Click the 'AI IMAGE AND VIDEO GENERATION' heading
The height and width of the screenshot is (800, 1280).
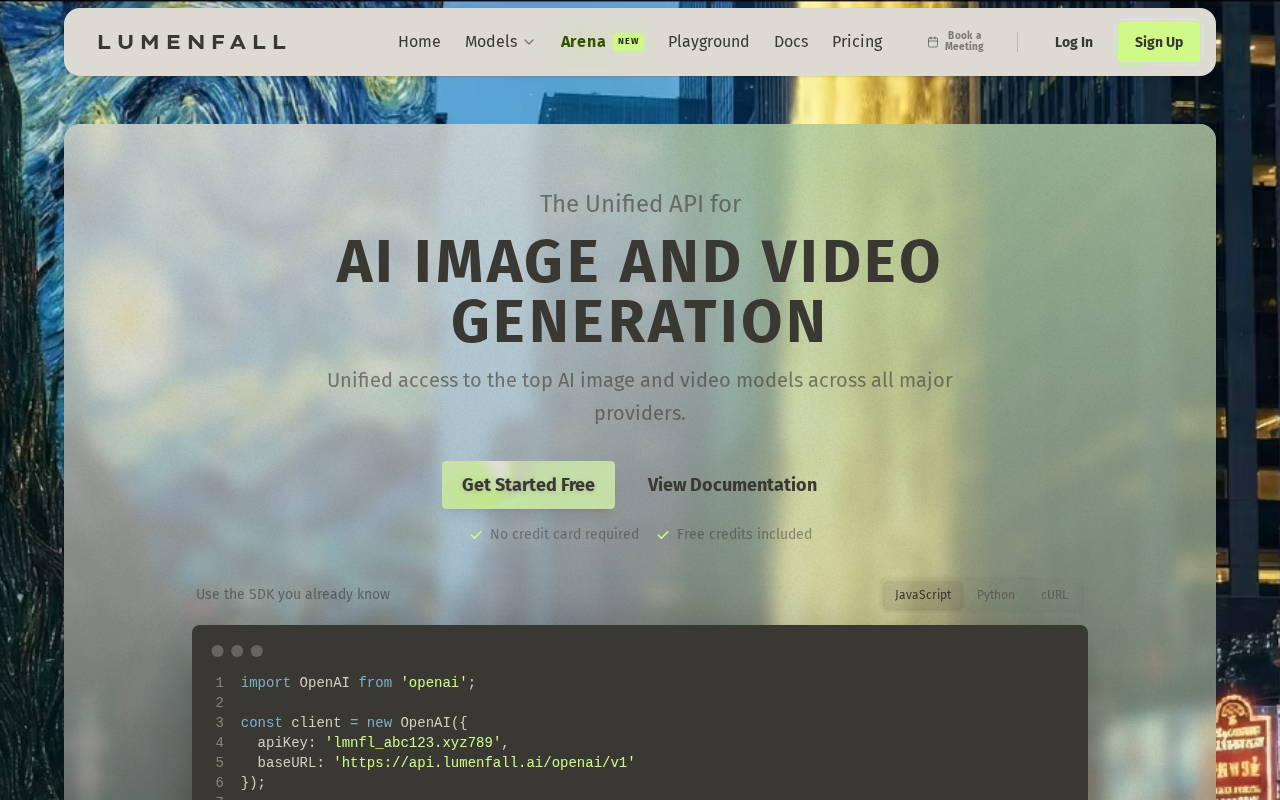(640, 291)
